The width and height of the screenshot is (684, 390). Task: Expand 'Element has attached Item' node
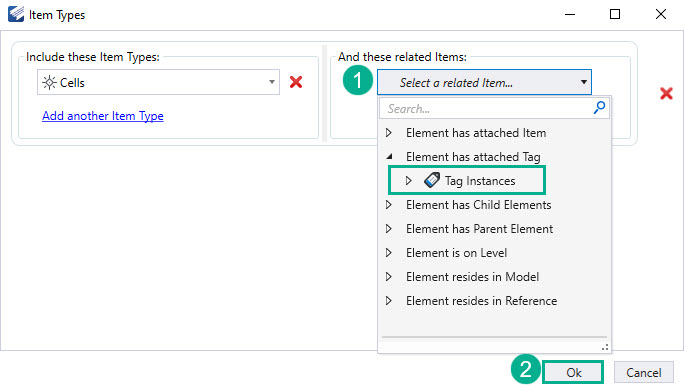[389, 133]
